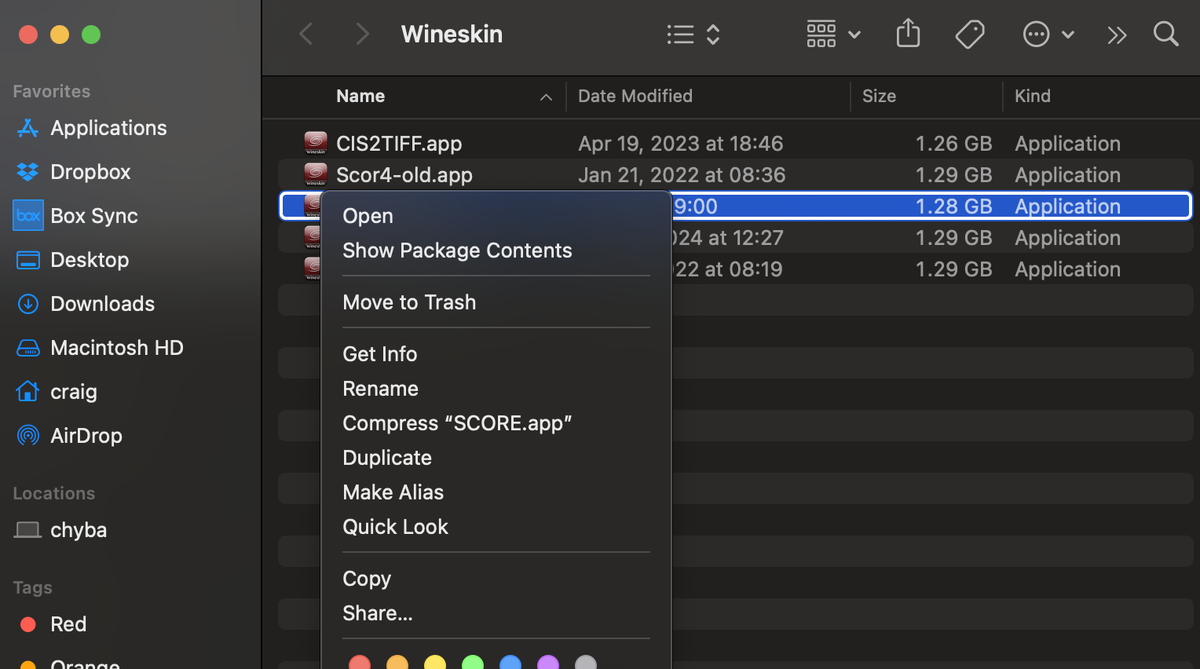Choose Compress “SCORE.app” option
The height and width of the screenshot is (669, 1200).
[457, 423]
